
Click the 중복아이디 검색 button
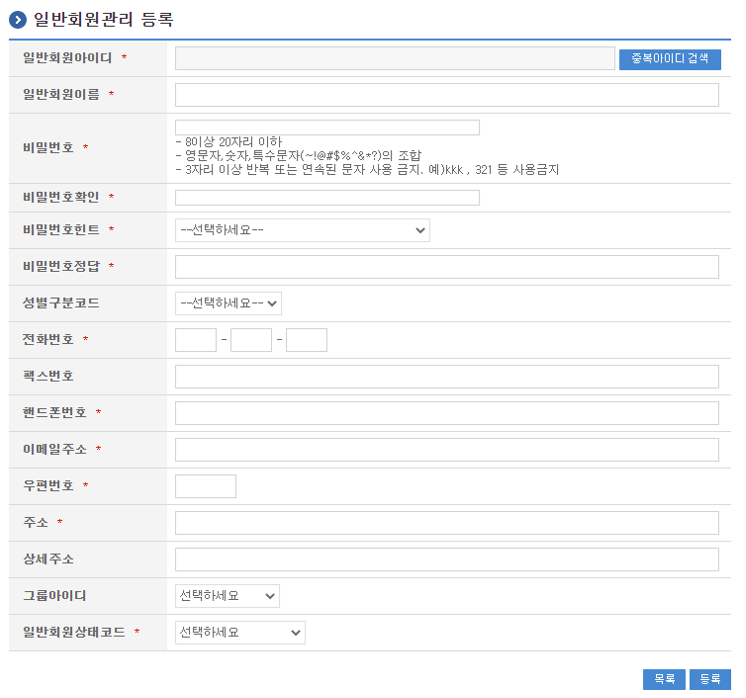(669, 59)
